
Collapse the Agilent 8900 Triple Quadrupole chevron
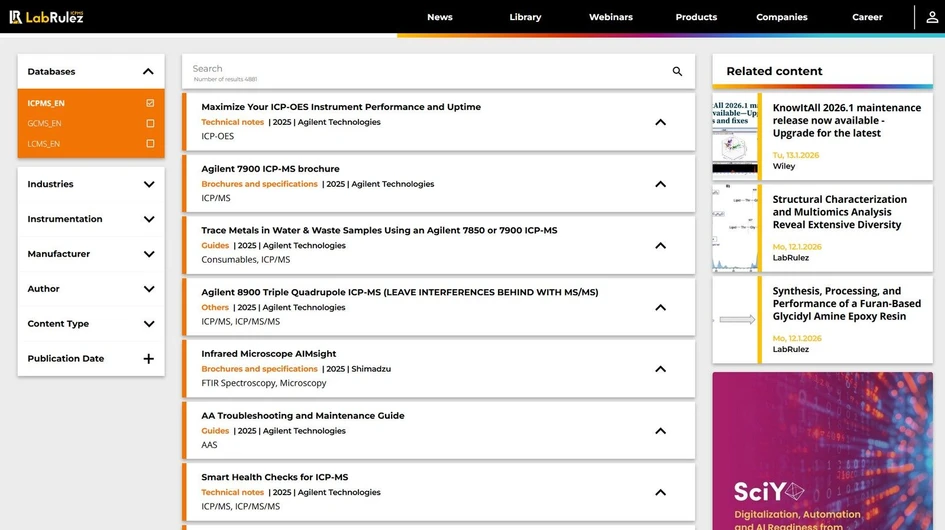coord(661,308)
